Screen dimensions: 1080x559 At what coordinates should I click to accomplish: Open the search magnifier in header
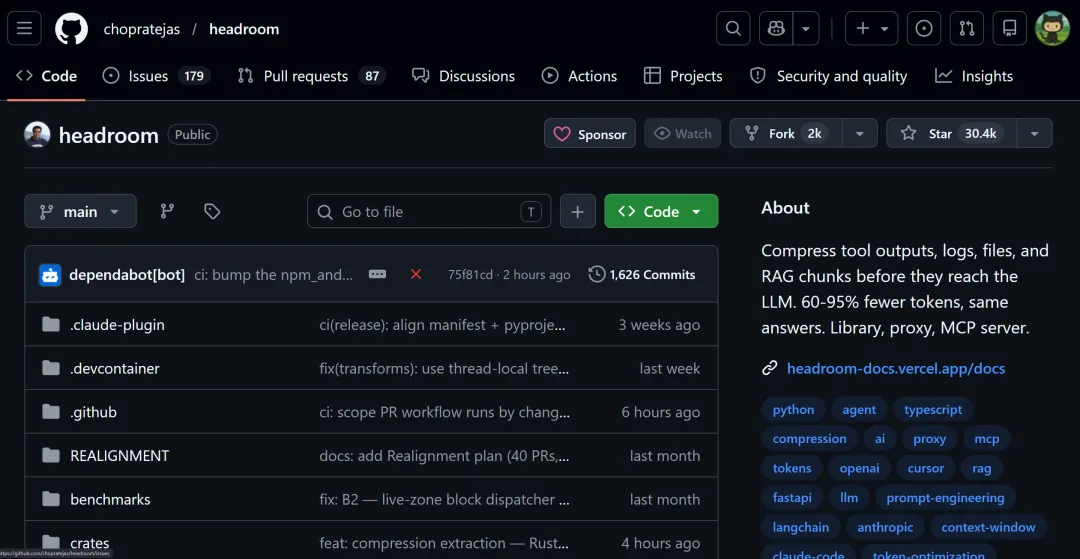[x=733, y=29]
